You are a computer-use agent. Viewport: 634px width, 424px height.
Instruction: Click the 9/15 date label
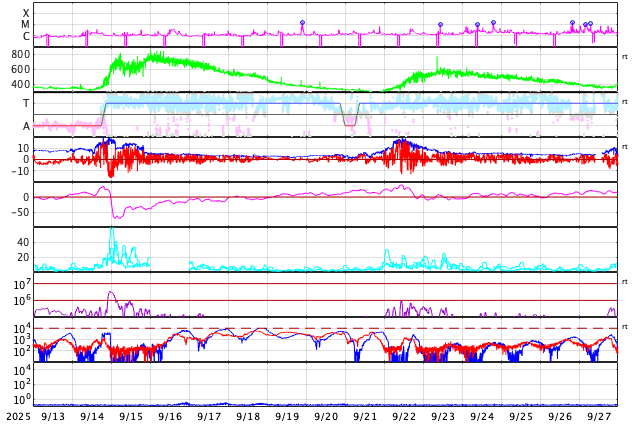pyautogui.click(x=131, y=416)
